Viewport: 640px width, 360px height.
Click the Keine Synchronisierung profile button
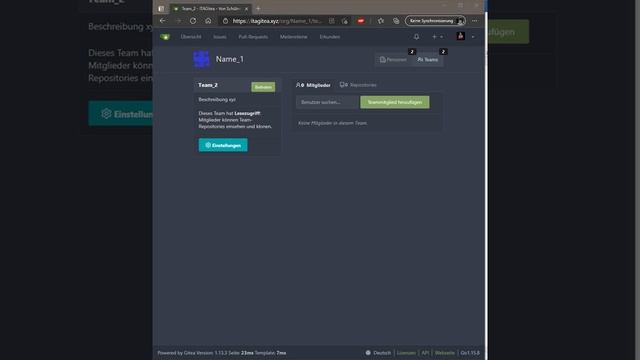[436, 21]
